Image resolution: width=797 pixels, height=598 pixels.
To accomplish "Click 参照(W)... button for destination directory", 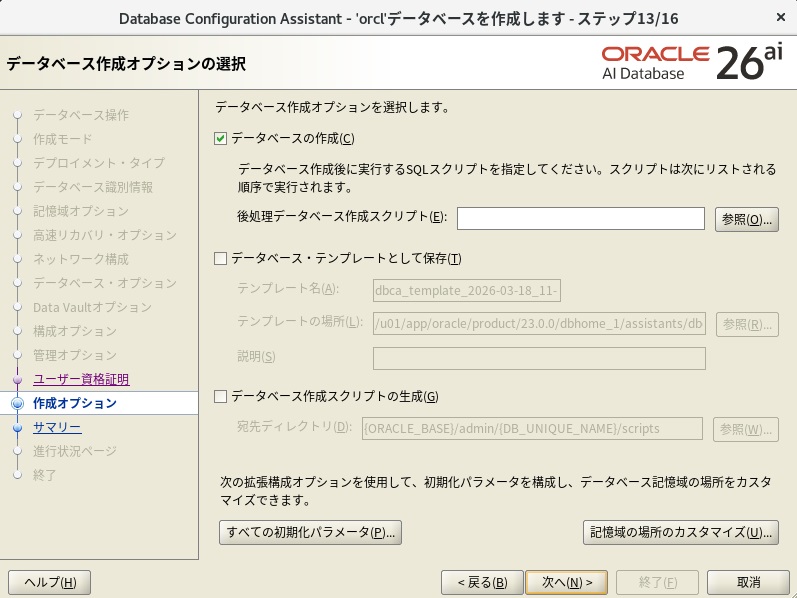I will [x=746, y=429].
